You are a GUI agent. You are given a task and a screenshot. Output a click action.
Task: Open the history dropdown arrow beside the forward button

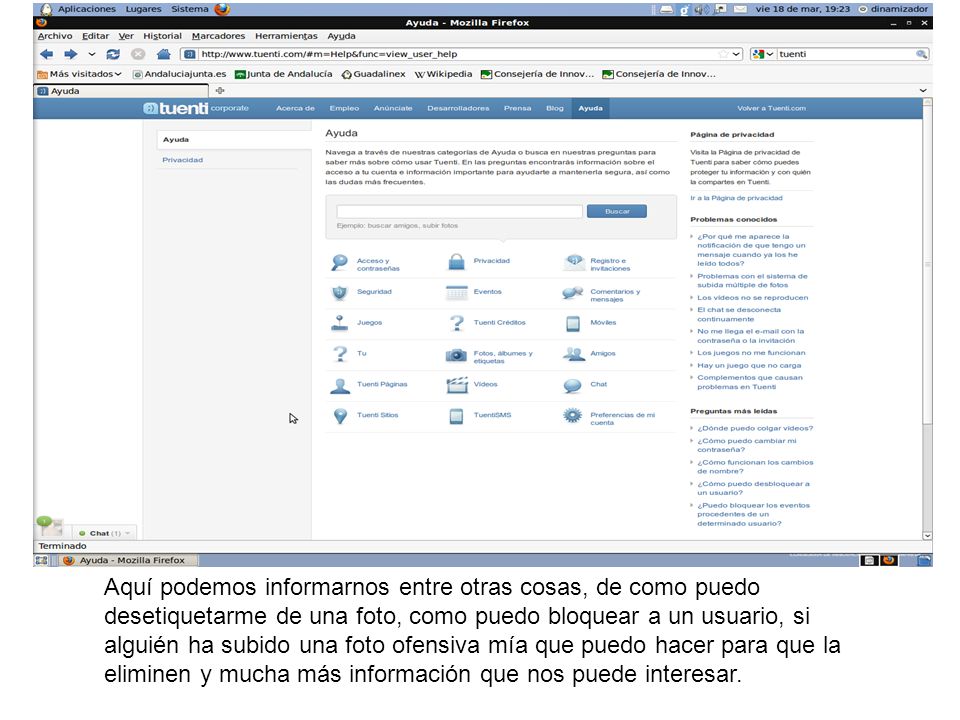[x=92, y=54]
